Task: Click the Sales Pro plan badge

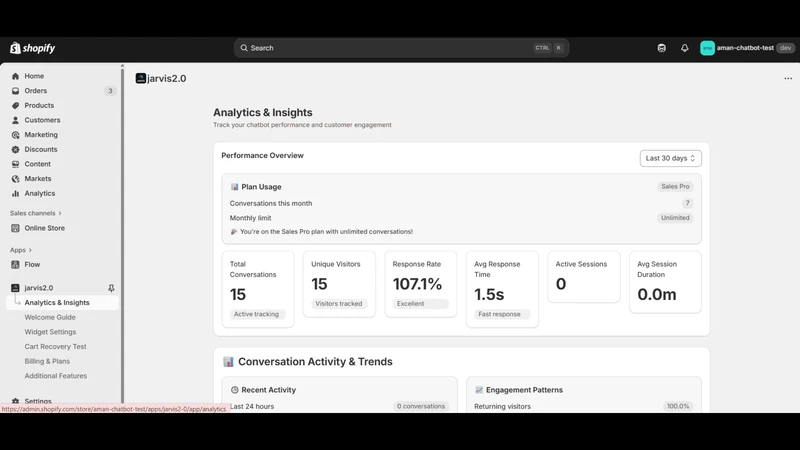Action: pyautogui.click(x=675, y=187)
